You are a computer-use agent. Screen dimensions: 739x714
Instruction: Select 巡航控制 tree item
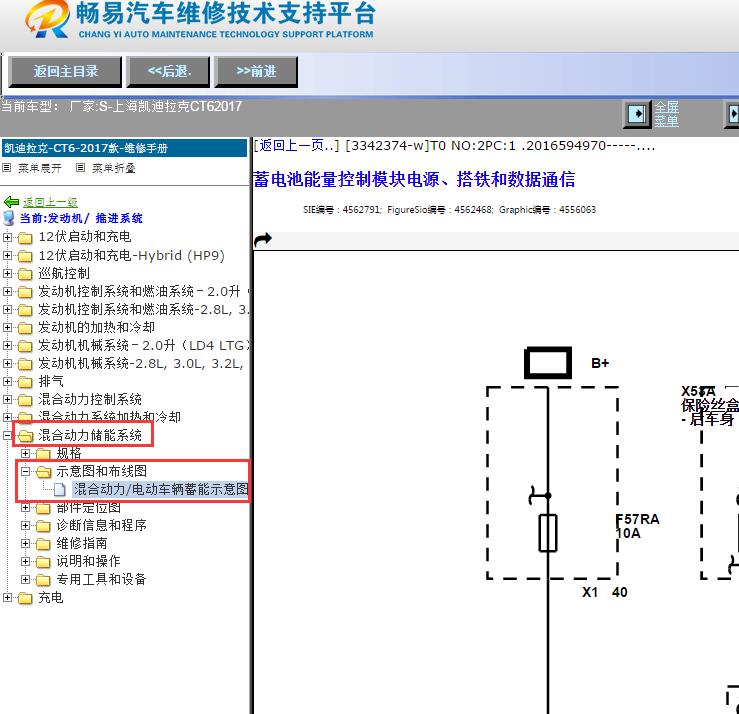[x=64, y=273]
